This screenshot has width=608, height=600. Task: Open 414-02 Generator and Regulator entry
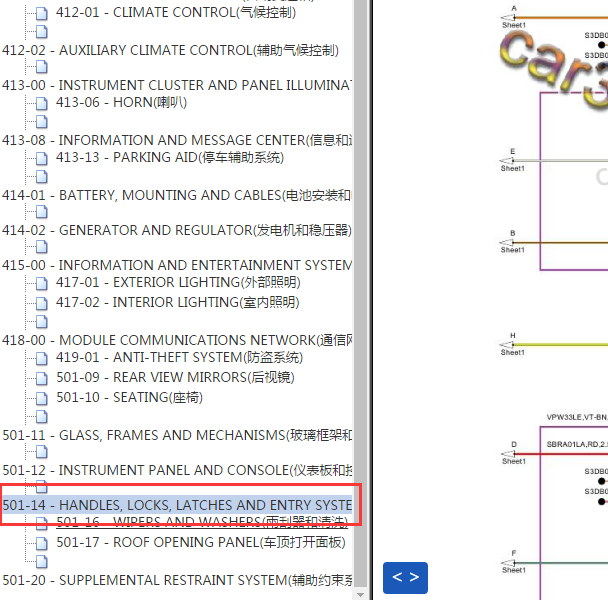click(176, 230)
